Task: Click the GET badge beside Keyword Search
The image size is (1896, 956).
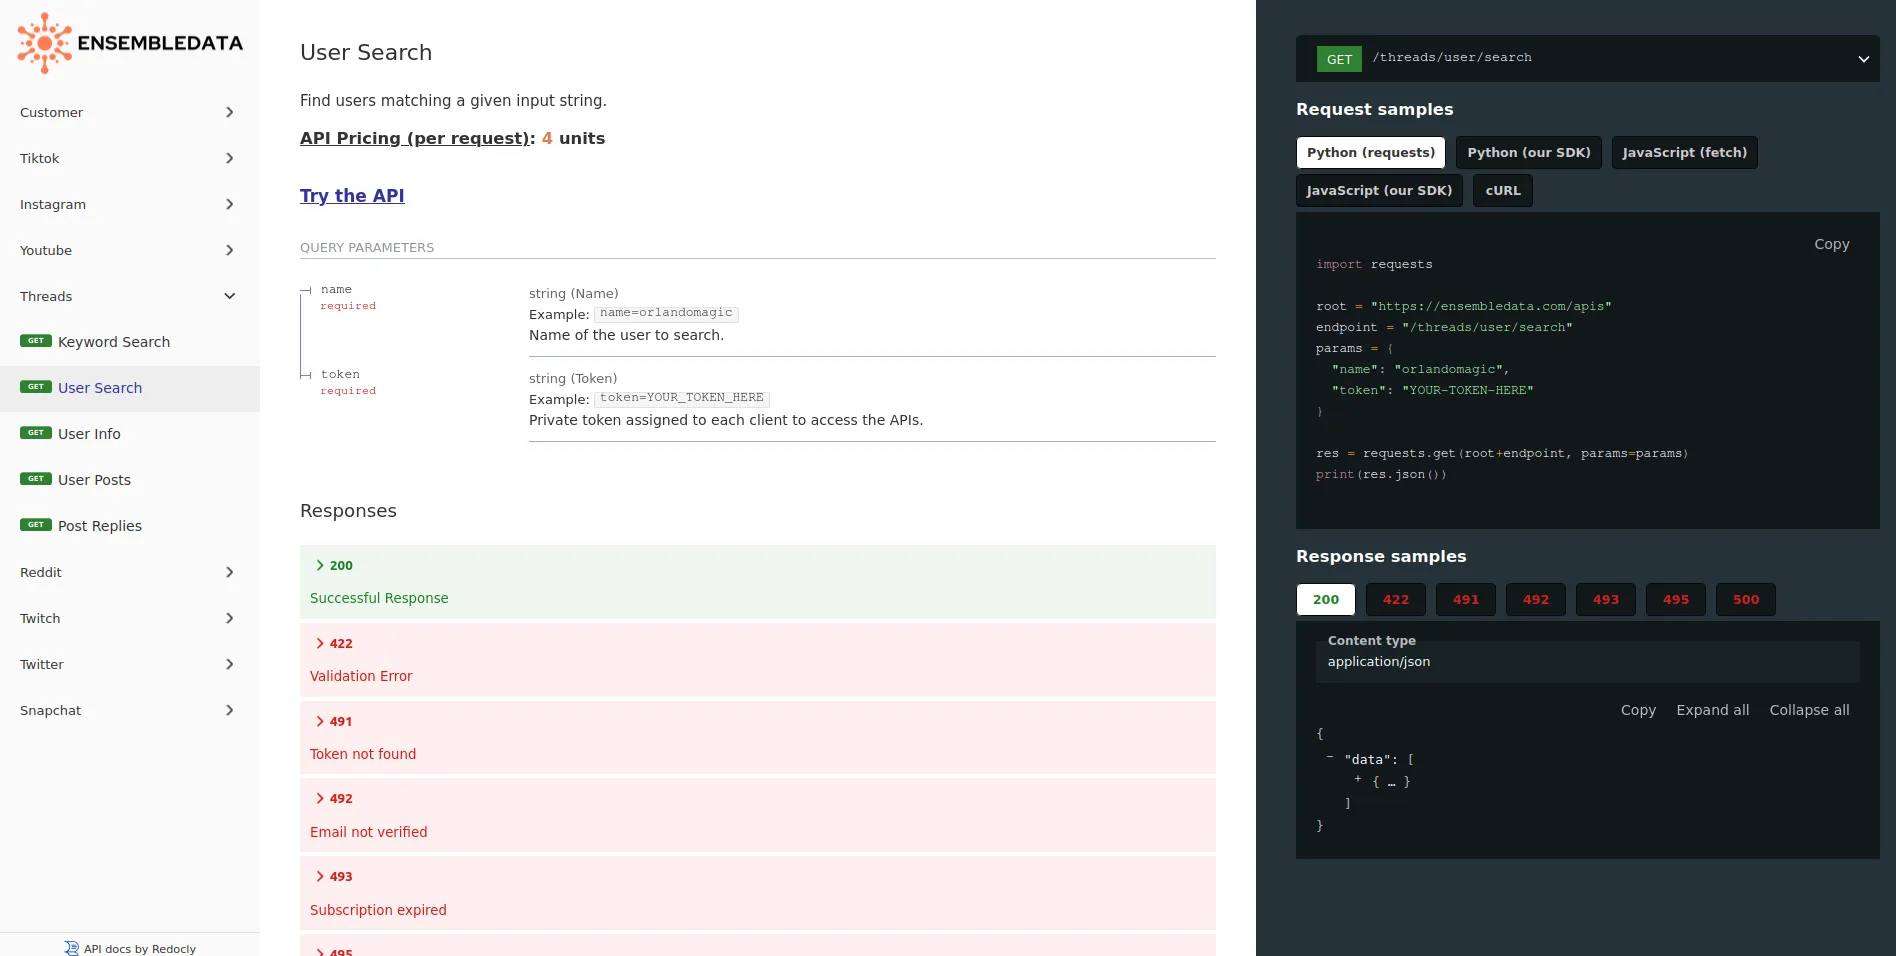Action: 36,341
